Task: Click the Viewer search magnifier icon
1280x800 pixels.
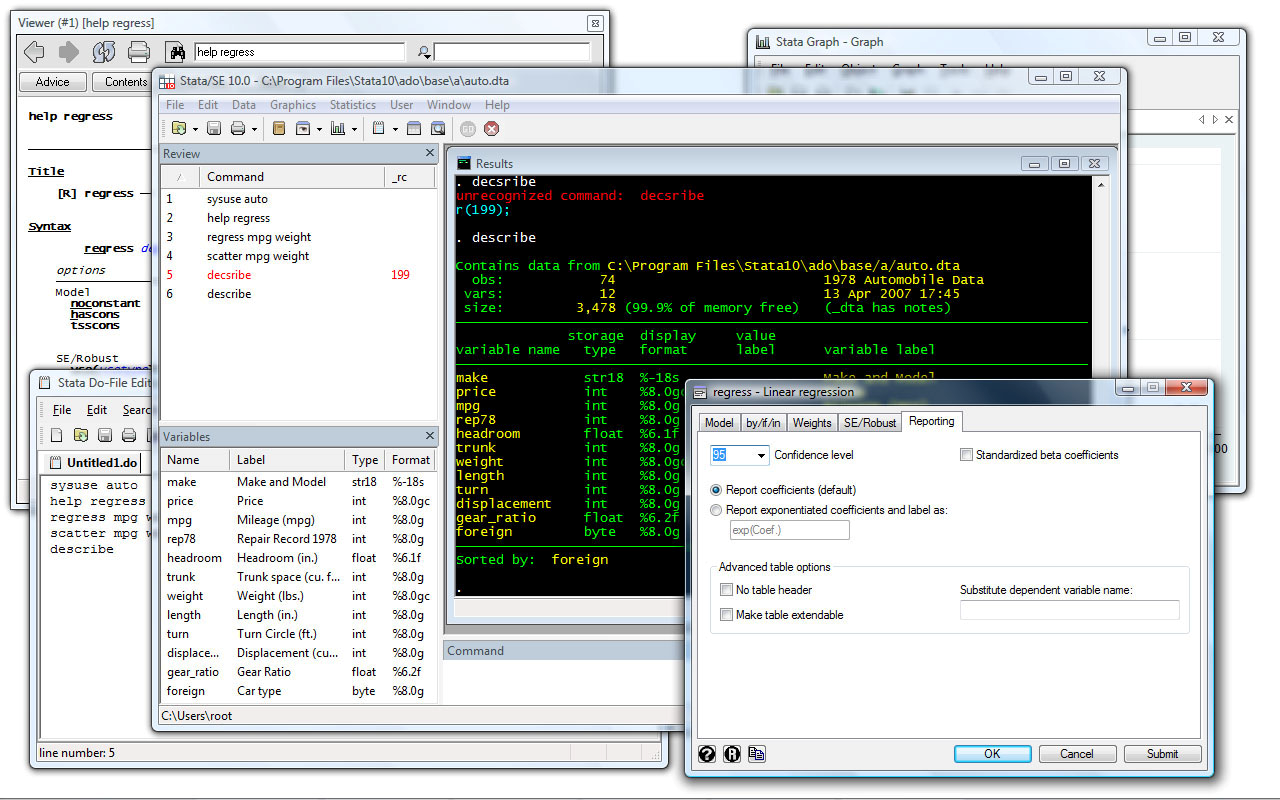Action: (424, 52)
